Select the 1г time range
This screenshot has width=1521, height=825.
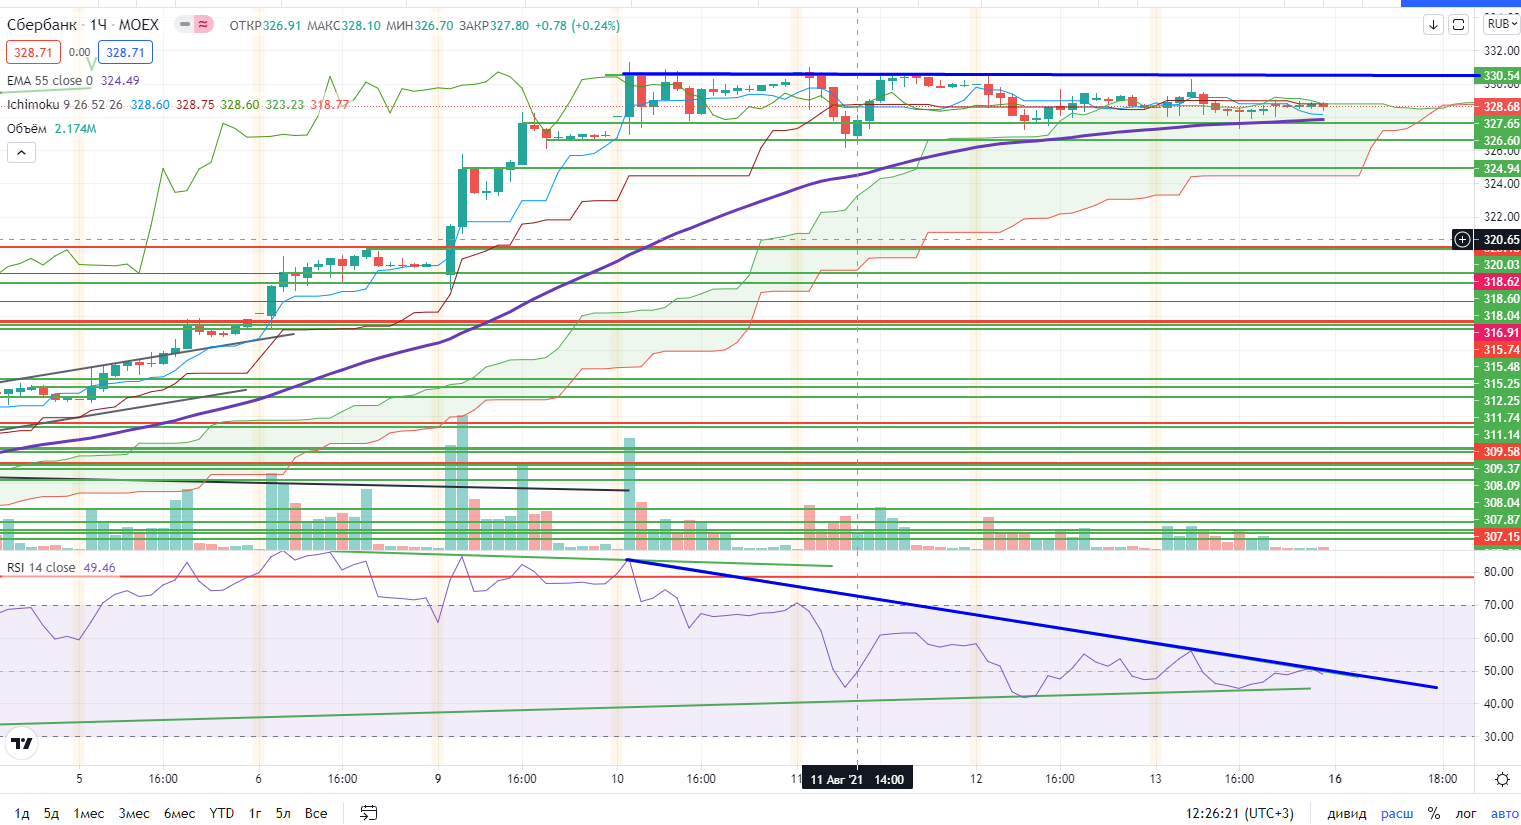pyautogui.click(x=255, y=813)
